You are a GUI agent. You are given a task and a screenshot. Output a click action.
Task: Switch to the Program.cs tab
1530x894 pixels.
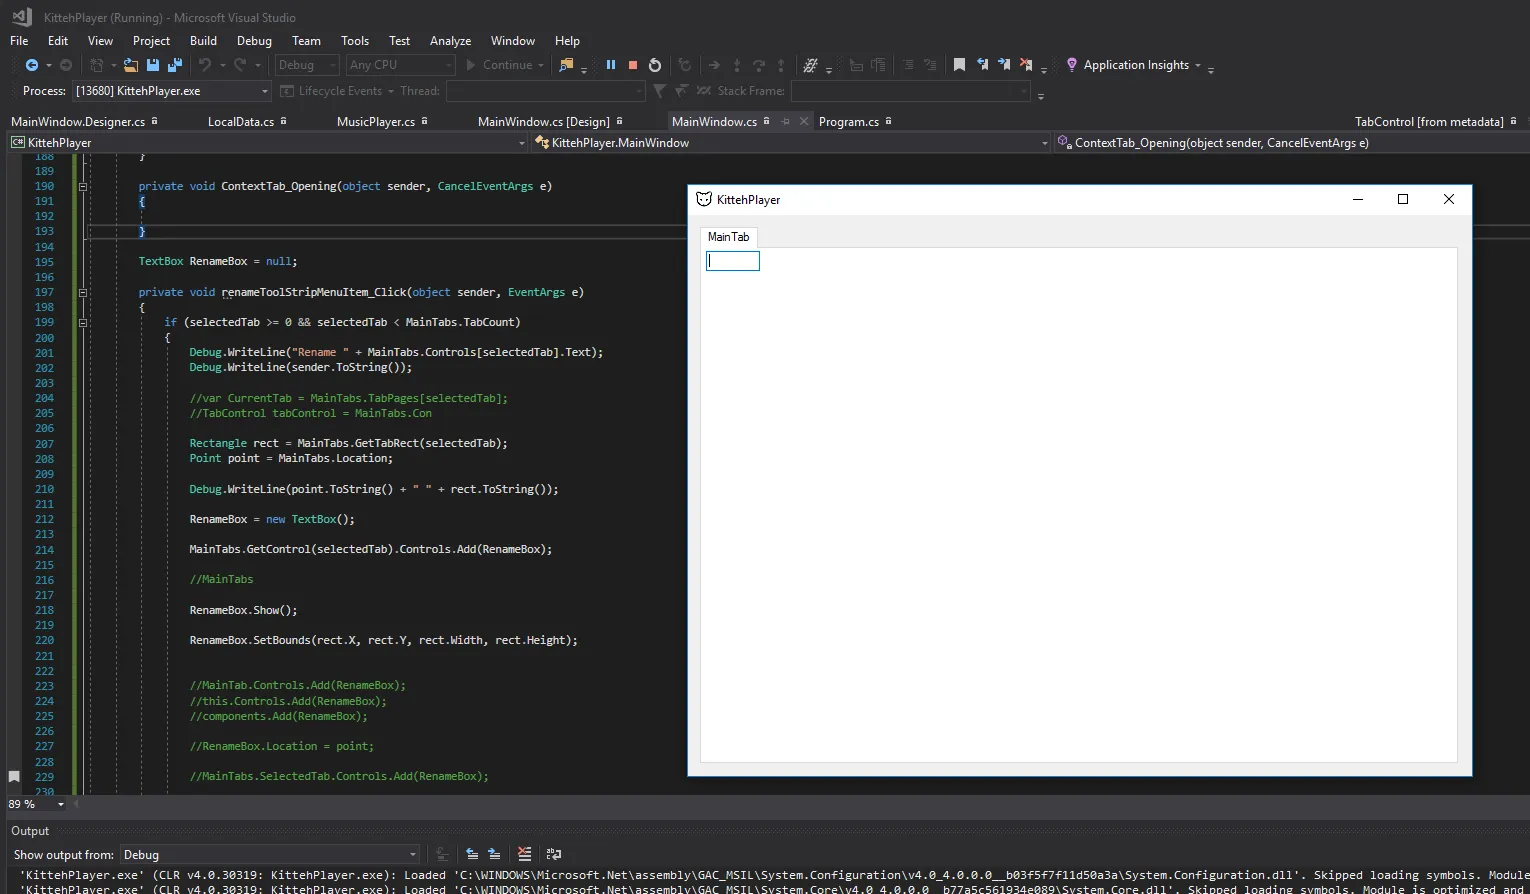click(x=848, y=122)
